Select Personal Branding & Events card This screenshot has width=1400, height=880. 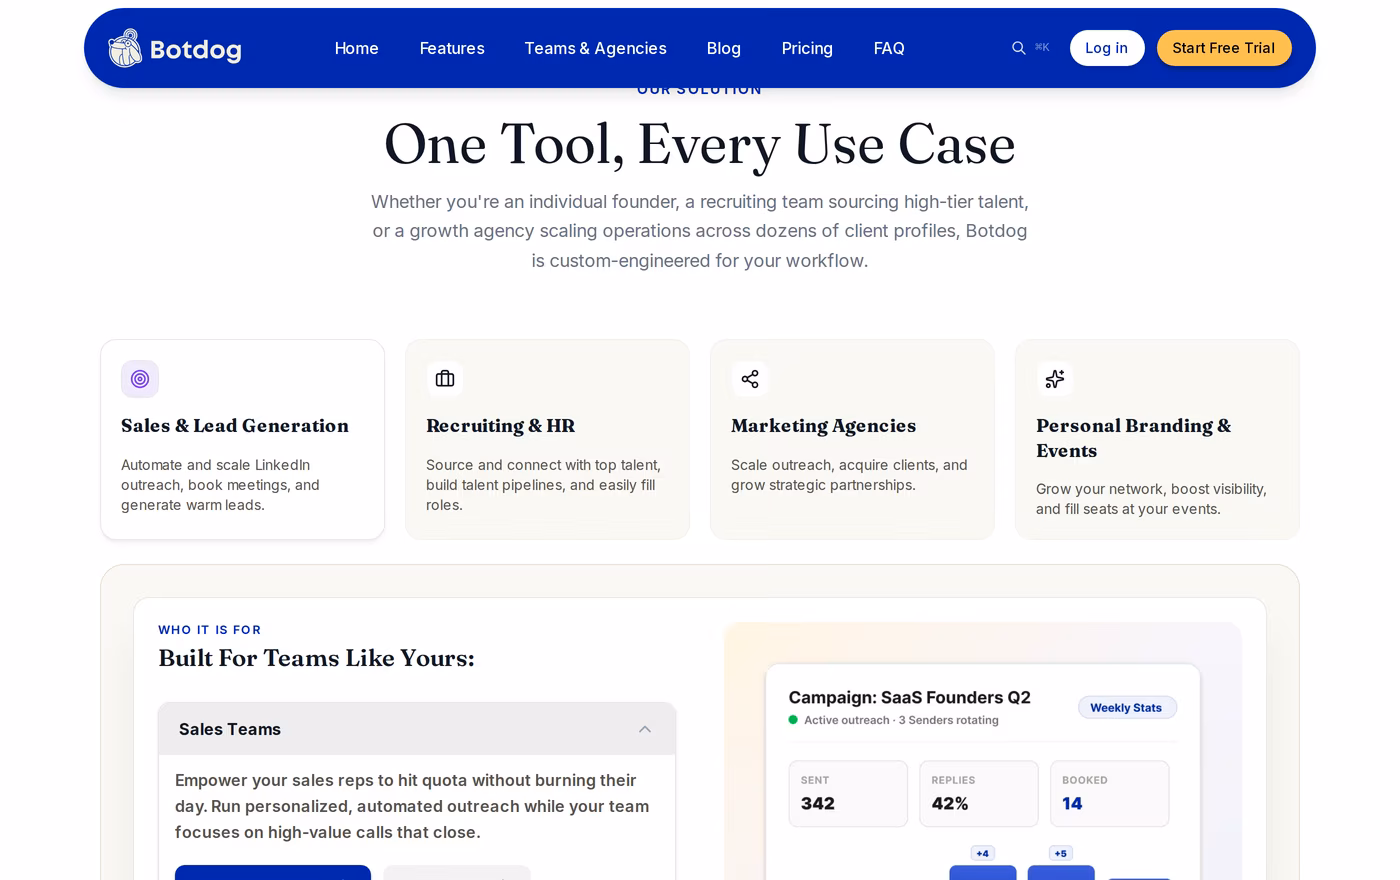tap(1157, 439)
